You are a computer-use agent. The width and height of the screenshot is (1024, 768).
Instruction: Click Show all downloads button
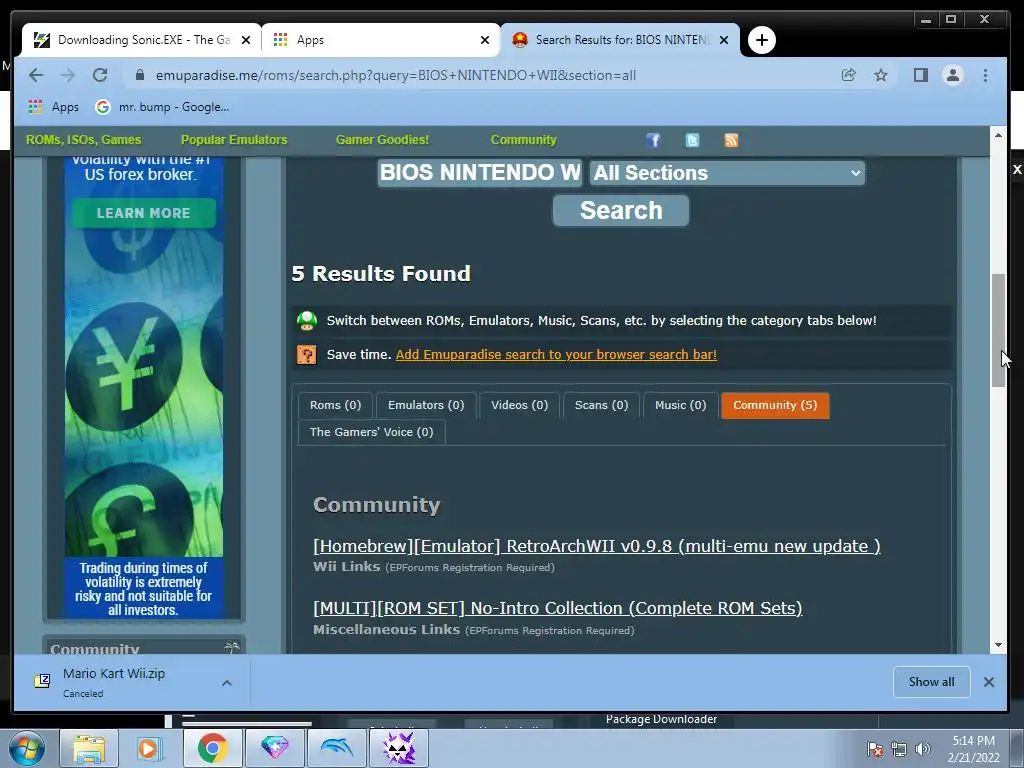coord(931,682)
